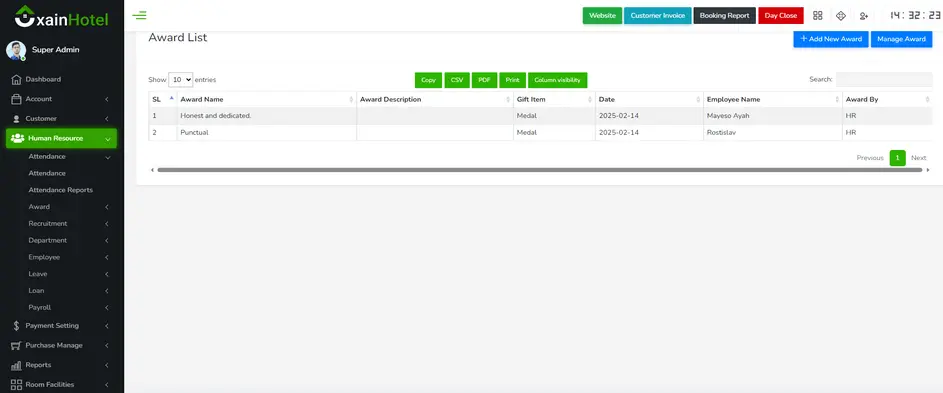Click the Room Facilities grid icon
Viewport: 943px width, 393px height.
click(x=16, y=385)
